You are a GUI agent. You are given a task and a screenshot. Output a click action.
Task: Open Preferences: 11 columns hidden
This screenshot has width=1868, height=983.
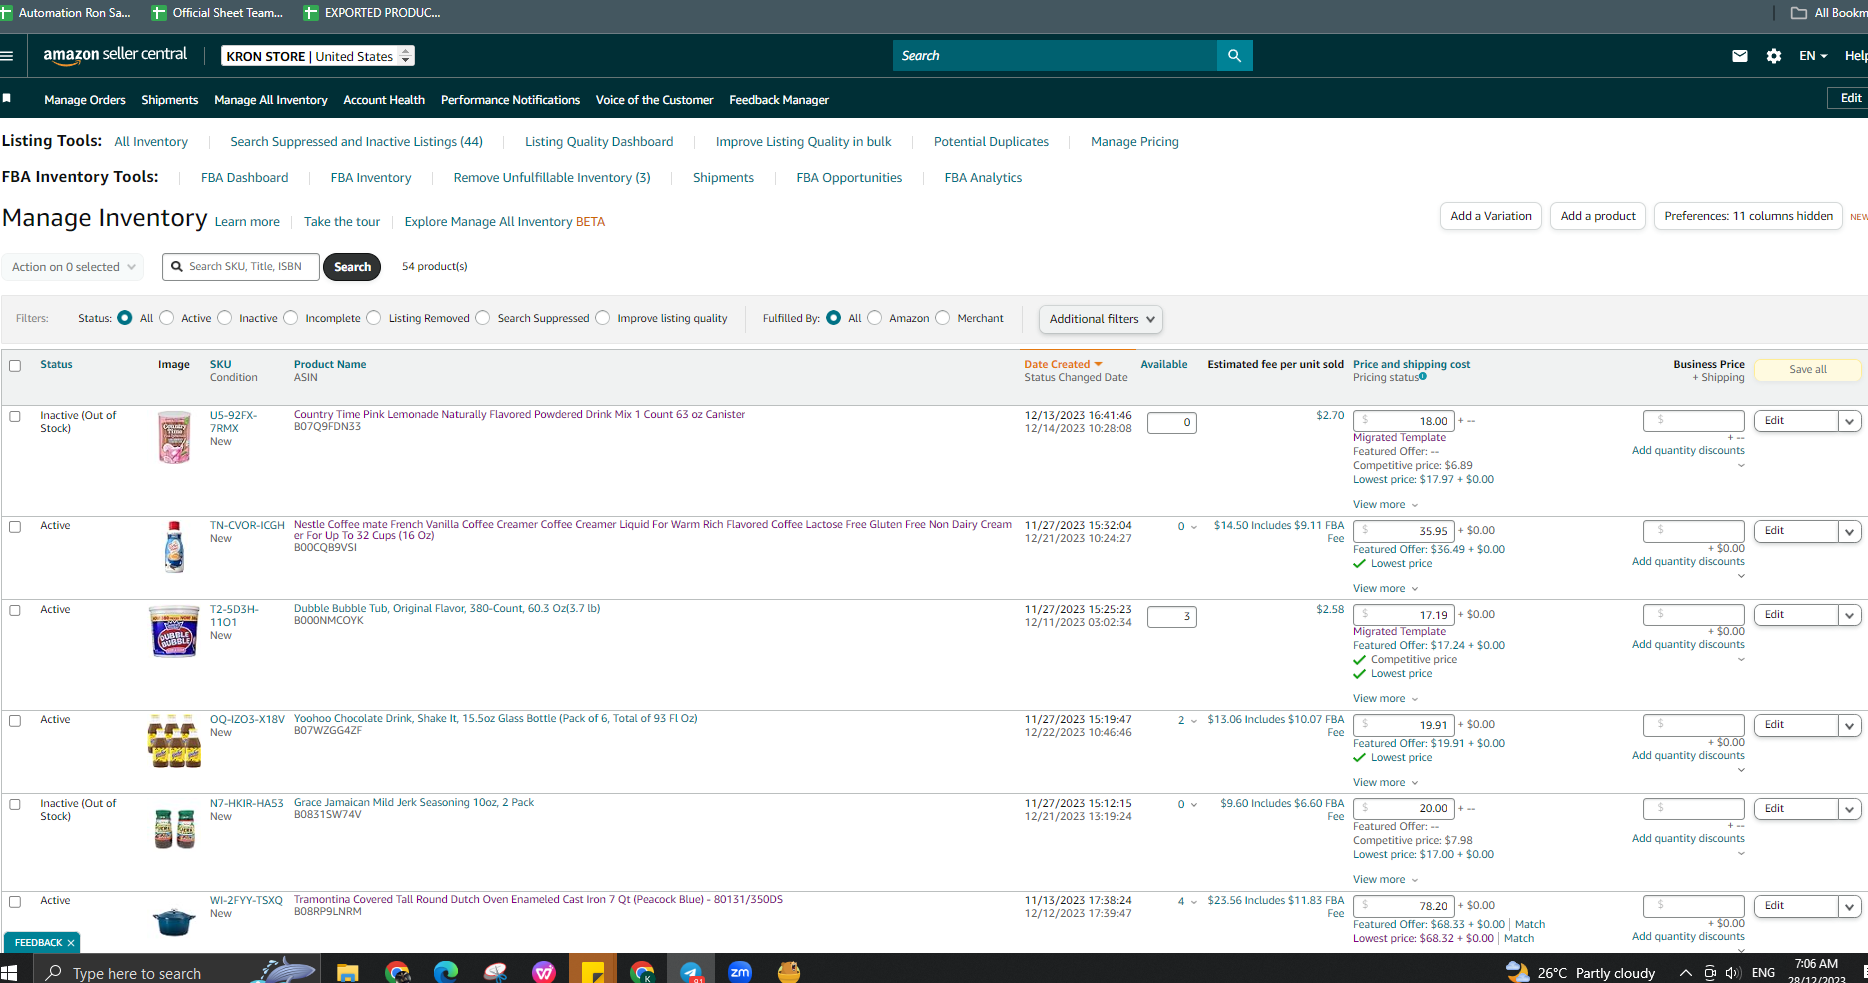[1748, 216]
